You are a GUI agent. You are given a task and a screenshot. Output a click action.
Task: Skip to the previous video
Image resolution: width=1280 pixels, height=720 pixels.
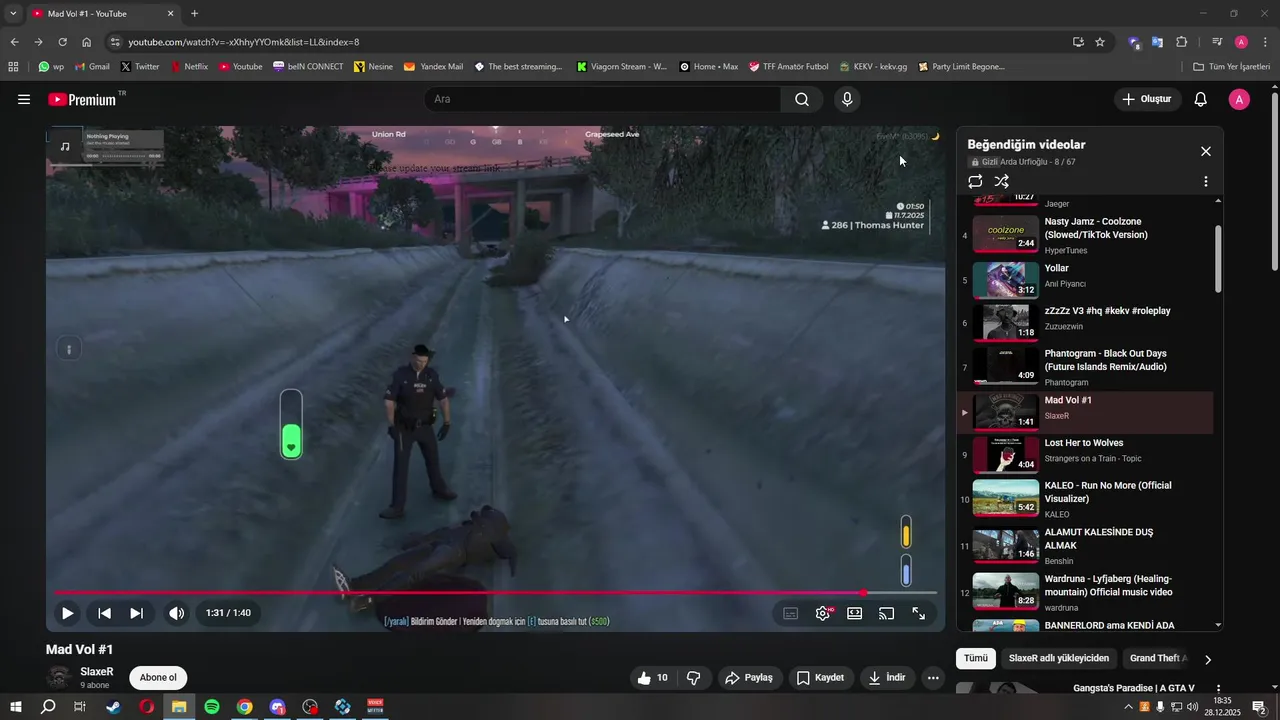[104, 613]
